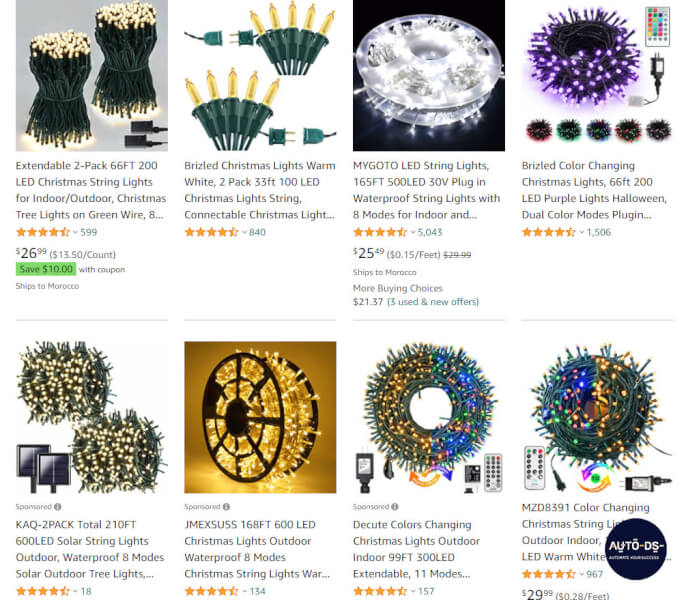Open the Extendable 2-Pack 66FT lights title

(91, 190)
